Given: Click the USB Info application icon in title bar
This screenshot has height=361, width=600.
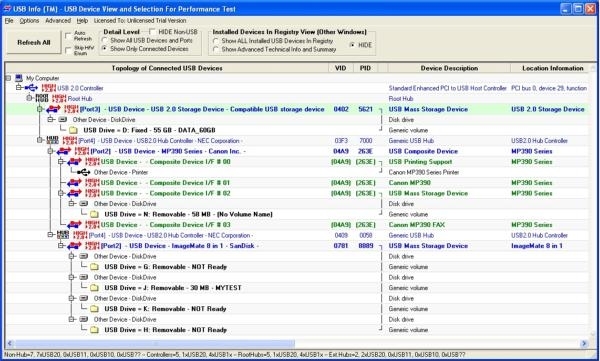Looking at the screenshot, I should tap(7, 9).
